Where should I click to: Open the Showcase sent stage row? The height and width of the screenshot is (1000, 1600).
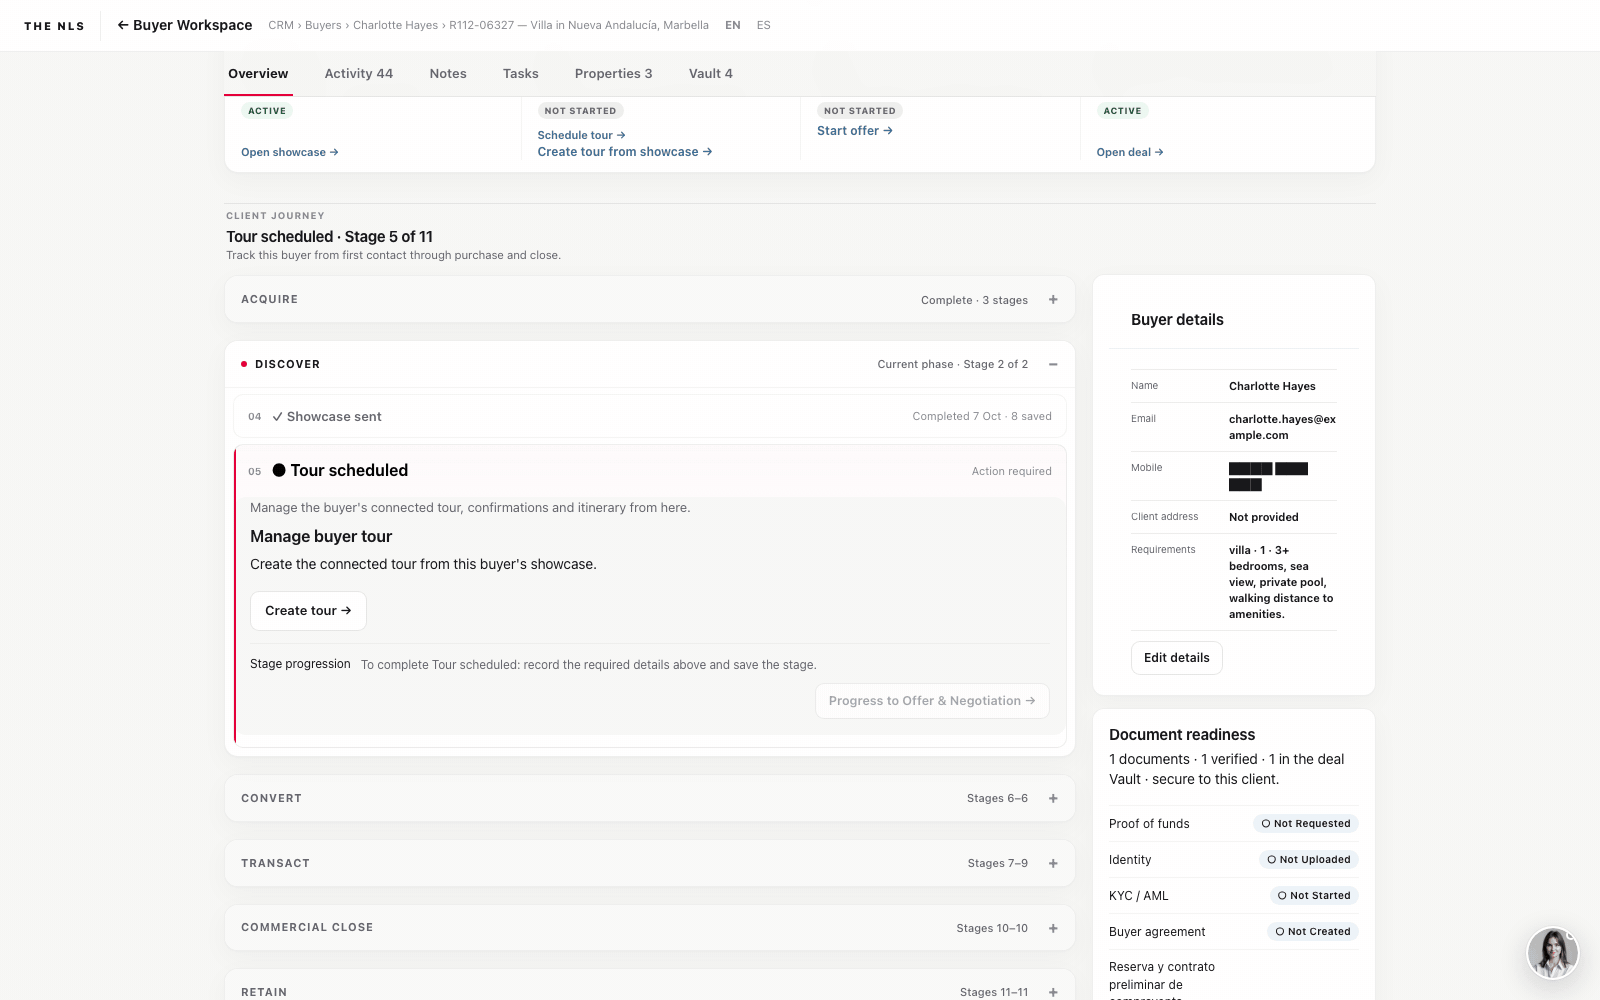(650, 416)
